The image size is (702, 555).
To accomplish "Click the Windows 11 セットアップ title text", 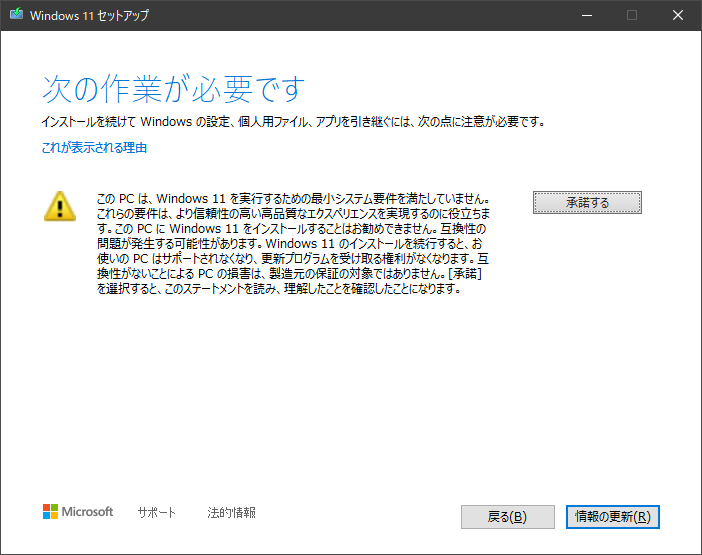I will pos(89,15).
